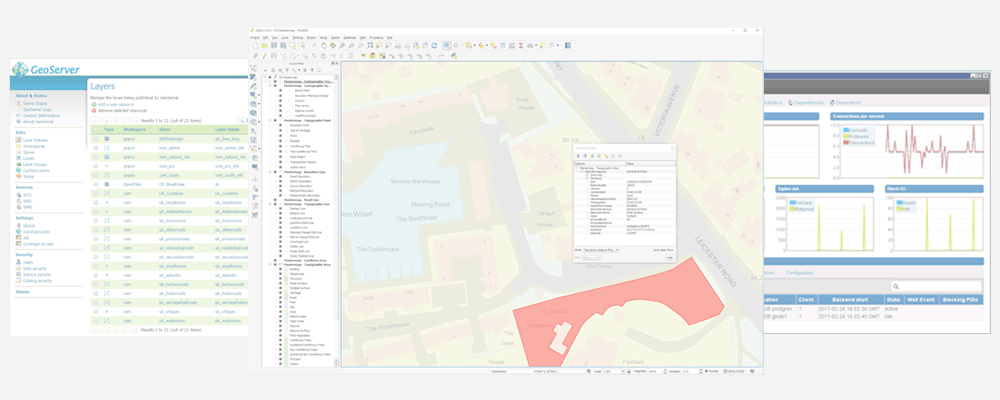Select Water Point layer in Layers Panel
Screen dimensions: 1000x400
[297, 167]
